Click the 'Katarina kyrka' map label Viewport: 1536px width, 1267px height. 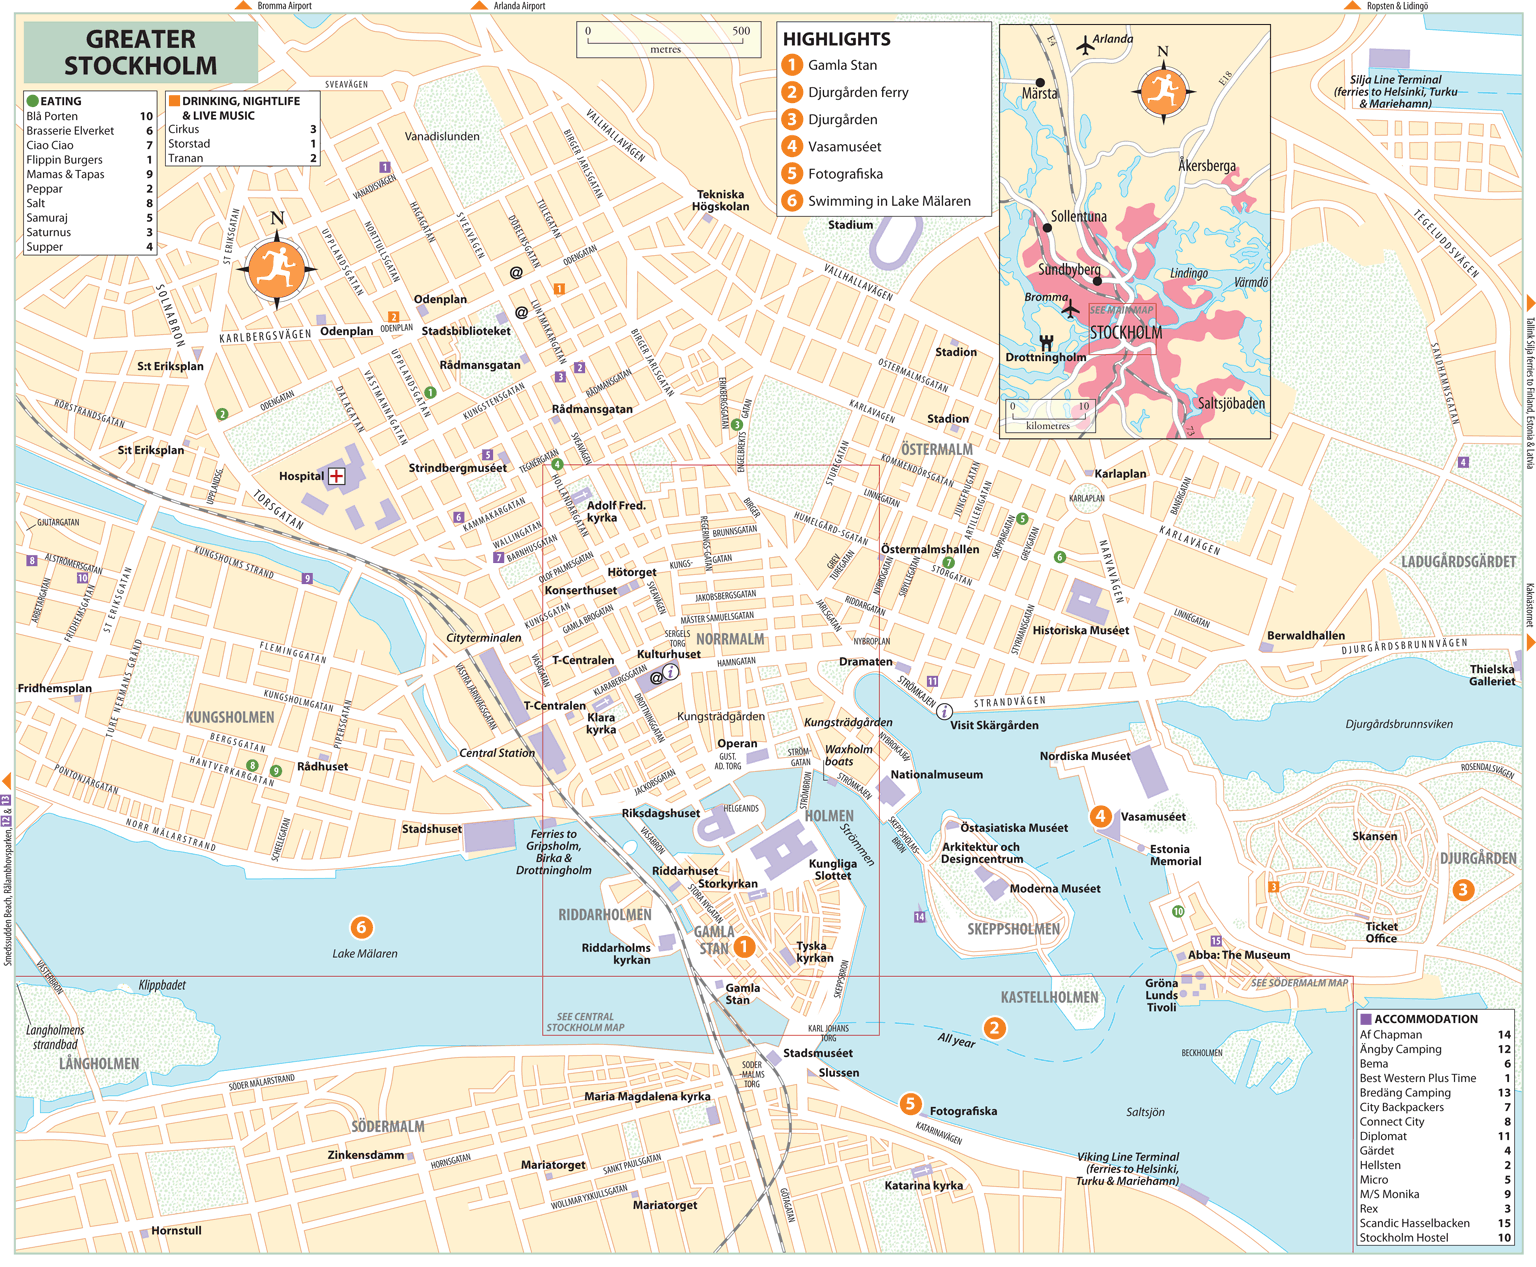(924, 1186)
